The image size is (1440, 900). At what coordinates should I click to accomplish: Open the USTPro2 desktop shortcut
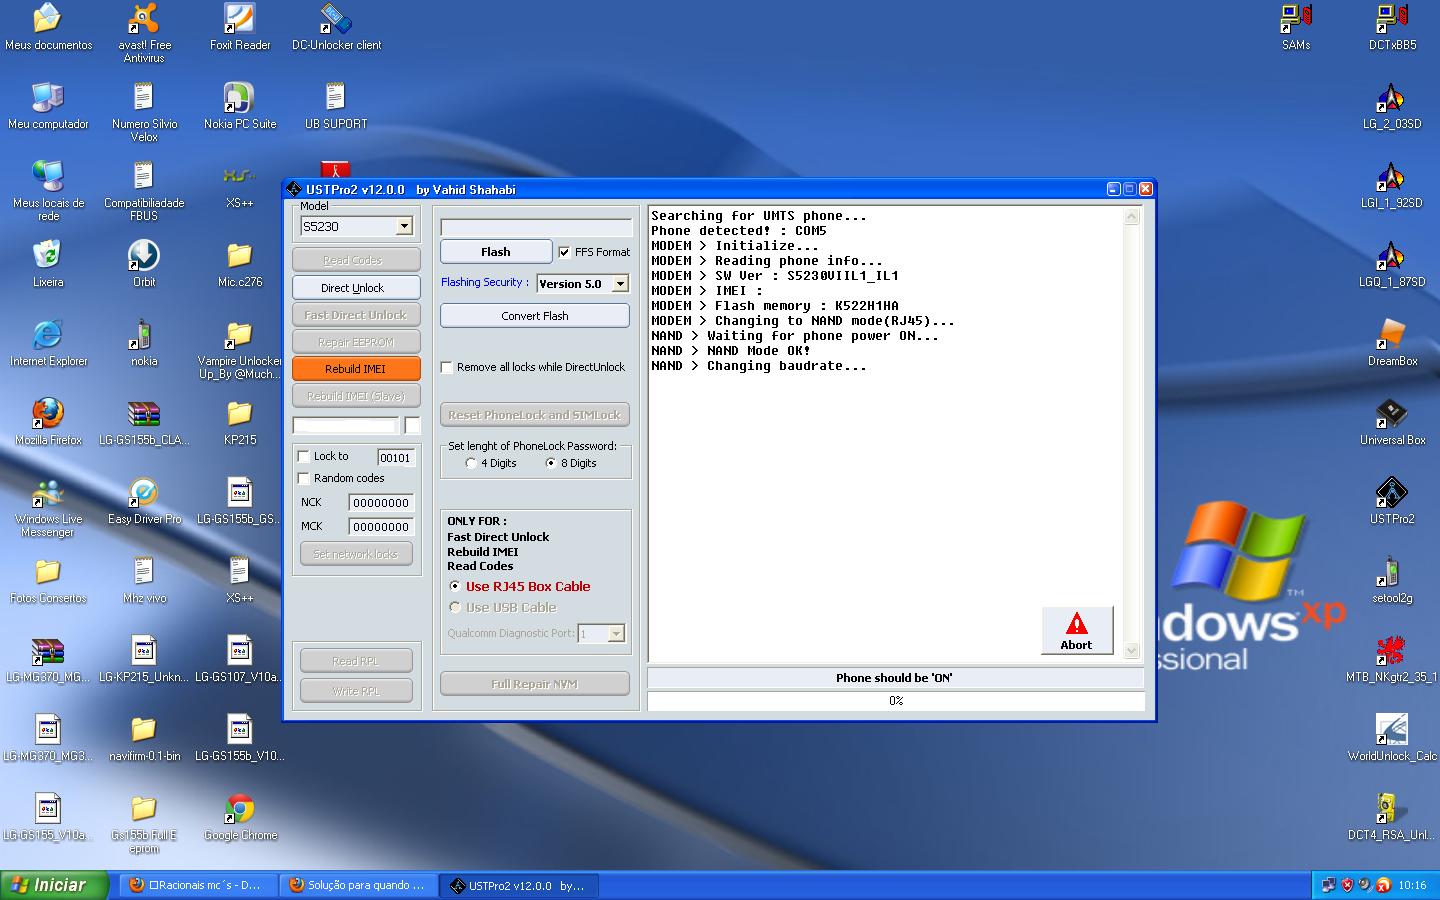(x=1392, y=501)
